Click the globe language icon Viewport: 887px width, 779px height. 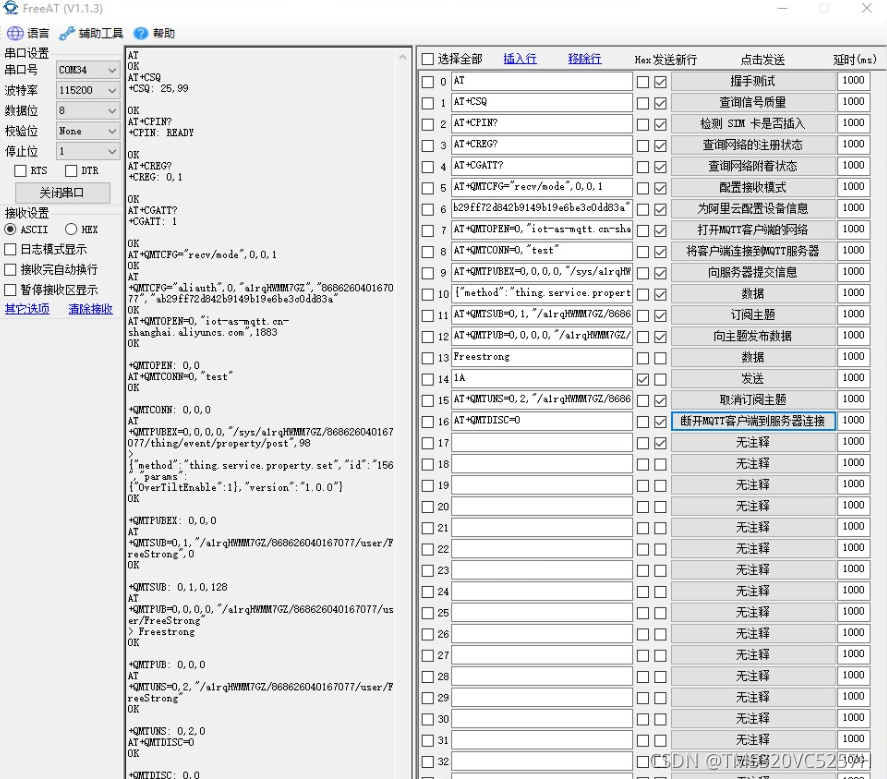(x=15, y=33)
